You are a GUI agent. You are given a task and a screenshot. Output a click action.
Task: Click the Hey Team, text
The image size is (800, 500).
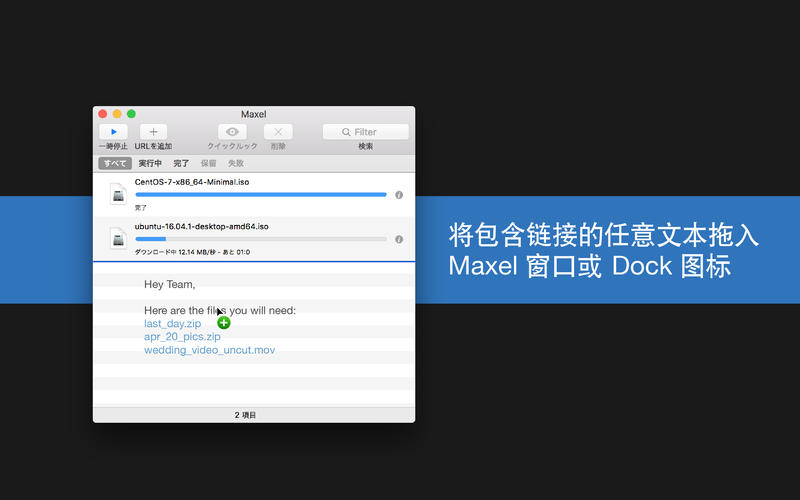(x=170, y=284)
